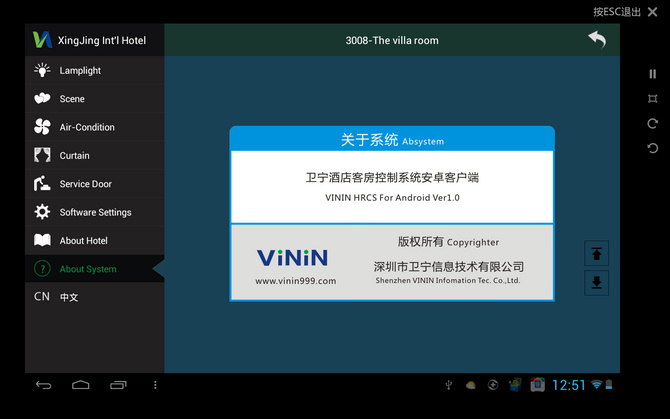Select Service Door option

click(94, 184)
